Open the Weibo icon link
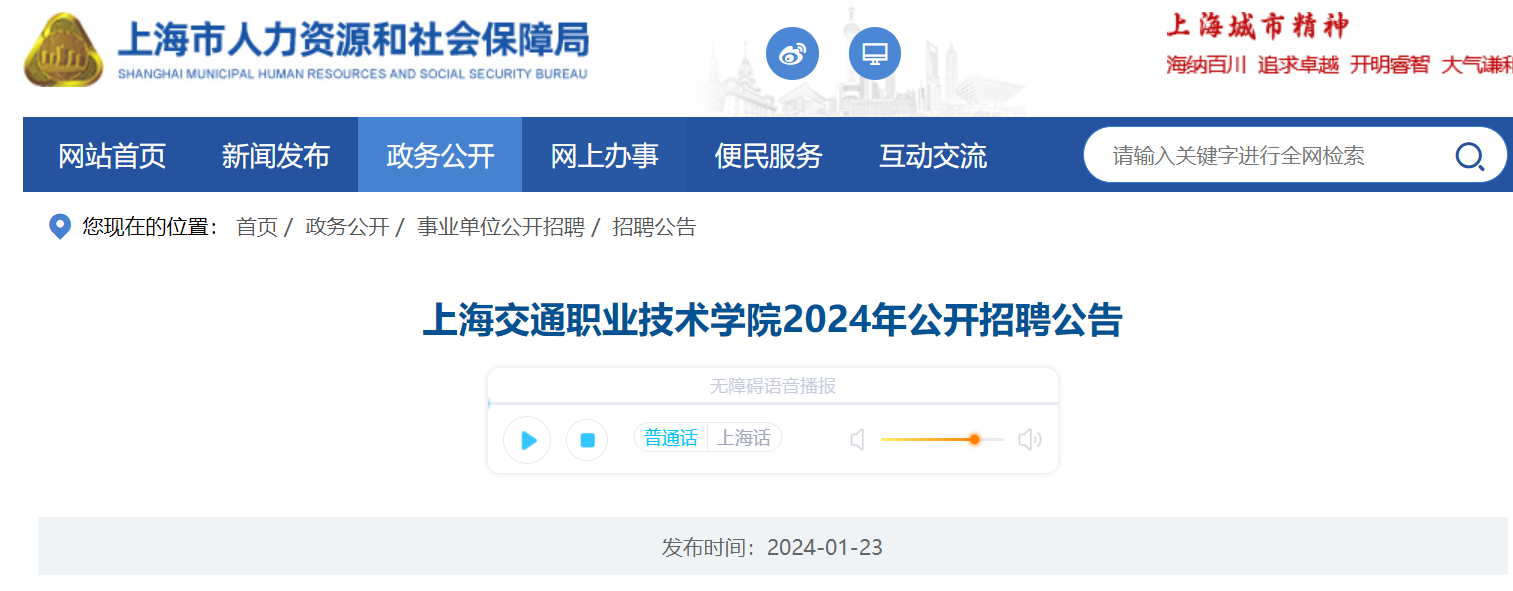Viewport: 1513px width, 591px height. [792, 53]
